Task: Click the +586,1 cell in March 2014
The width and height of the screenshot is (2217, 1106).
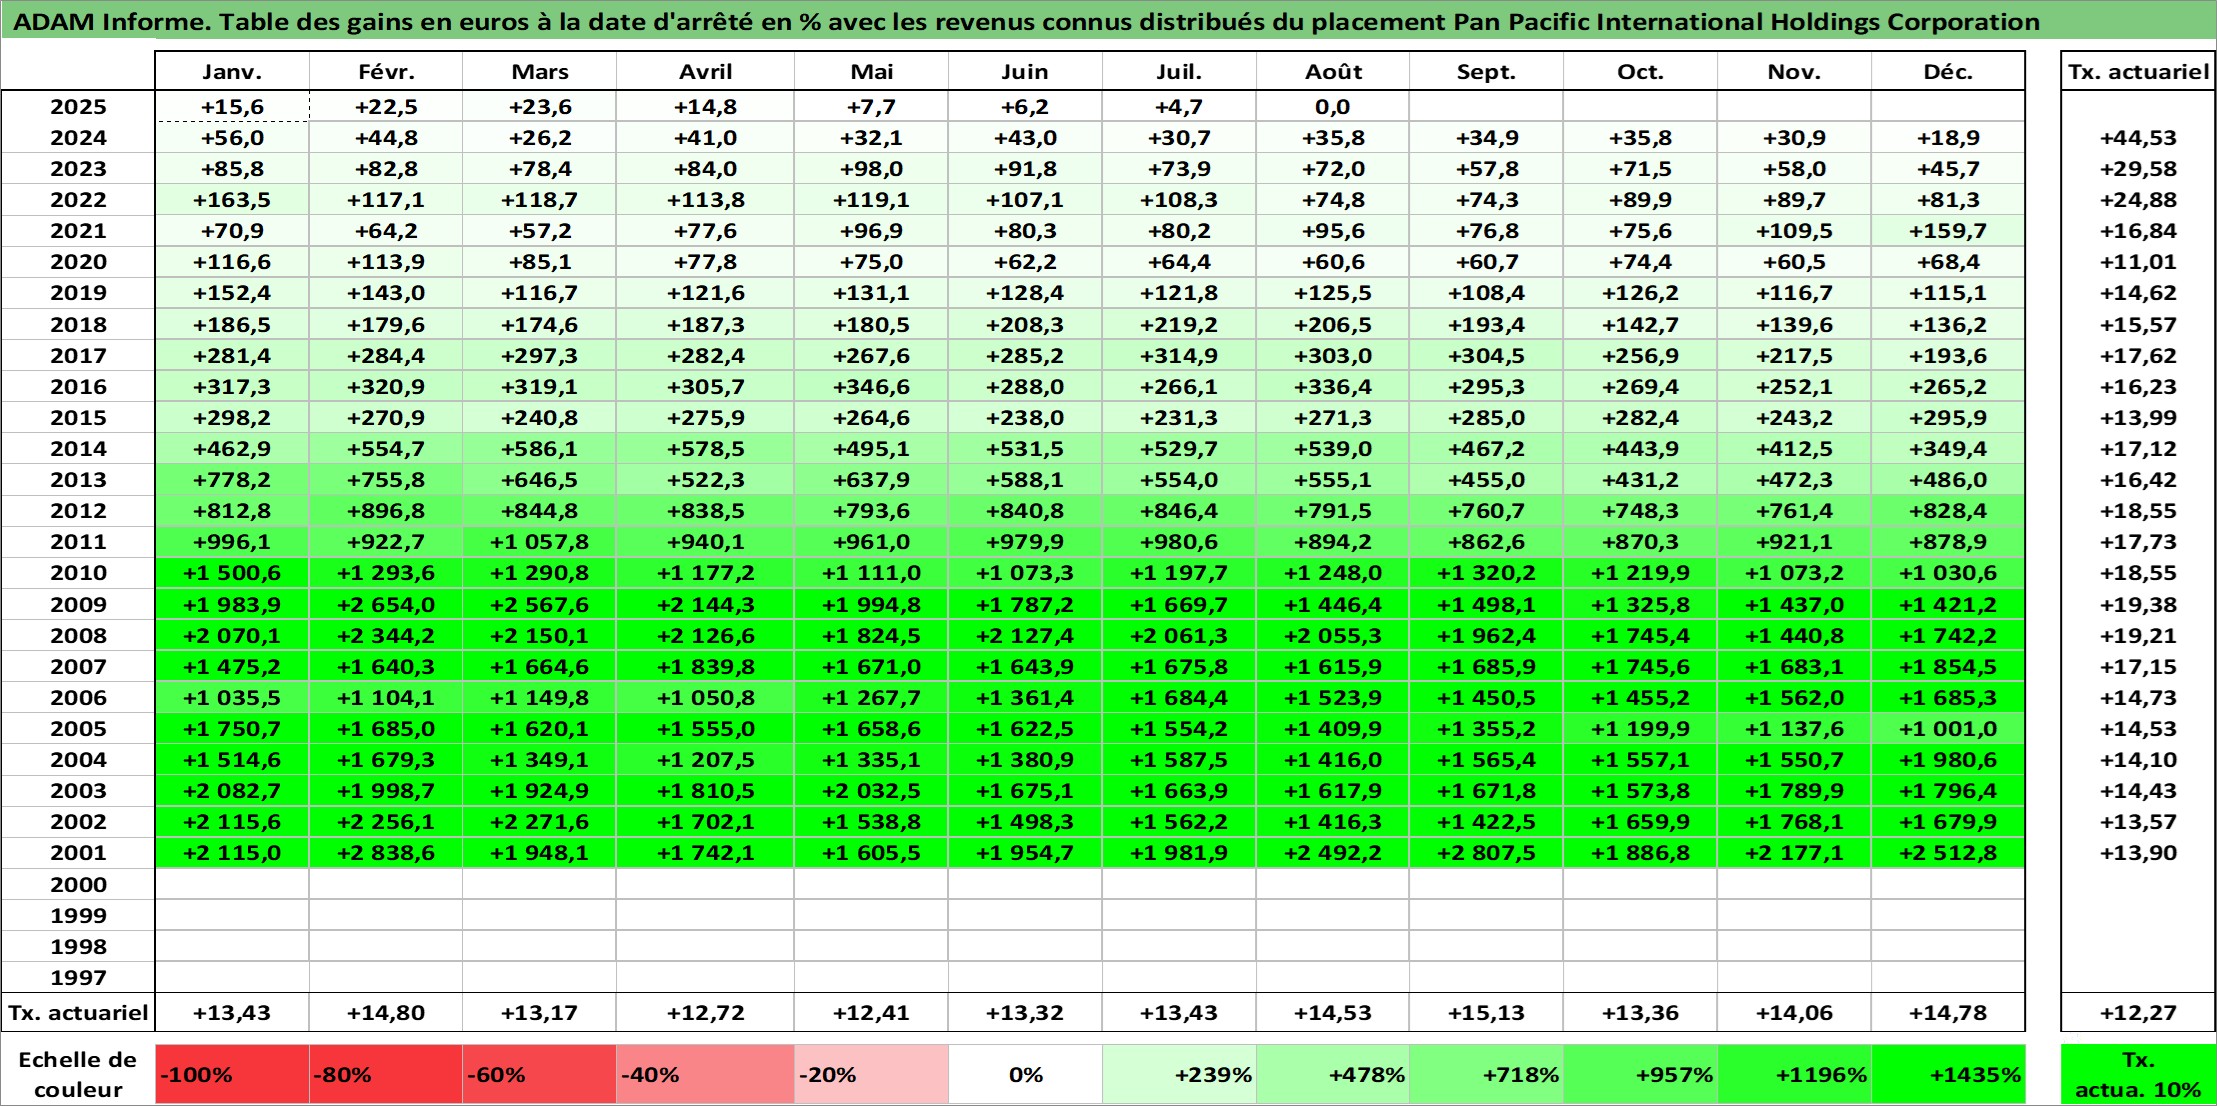Action: point(539,449)
